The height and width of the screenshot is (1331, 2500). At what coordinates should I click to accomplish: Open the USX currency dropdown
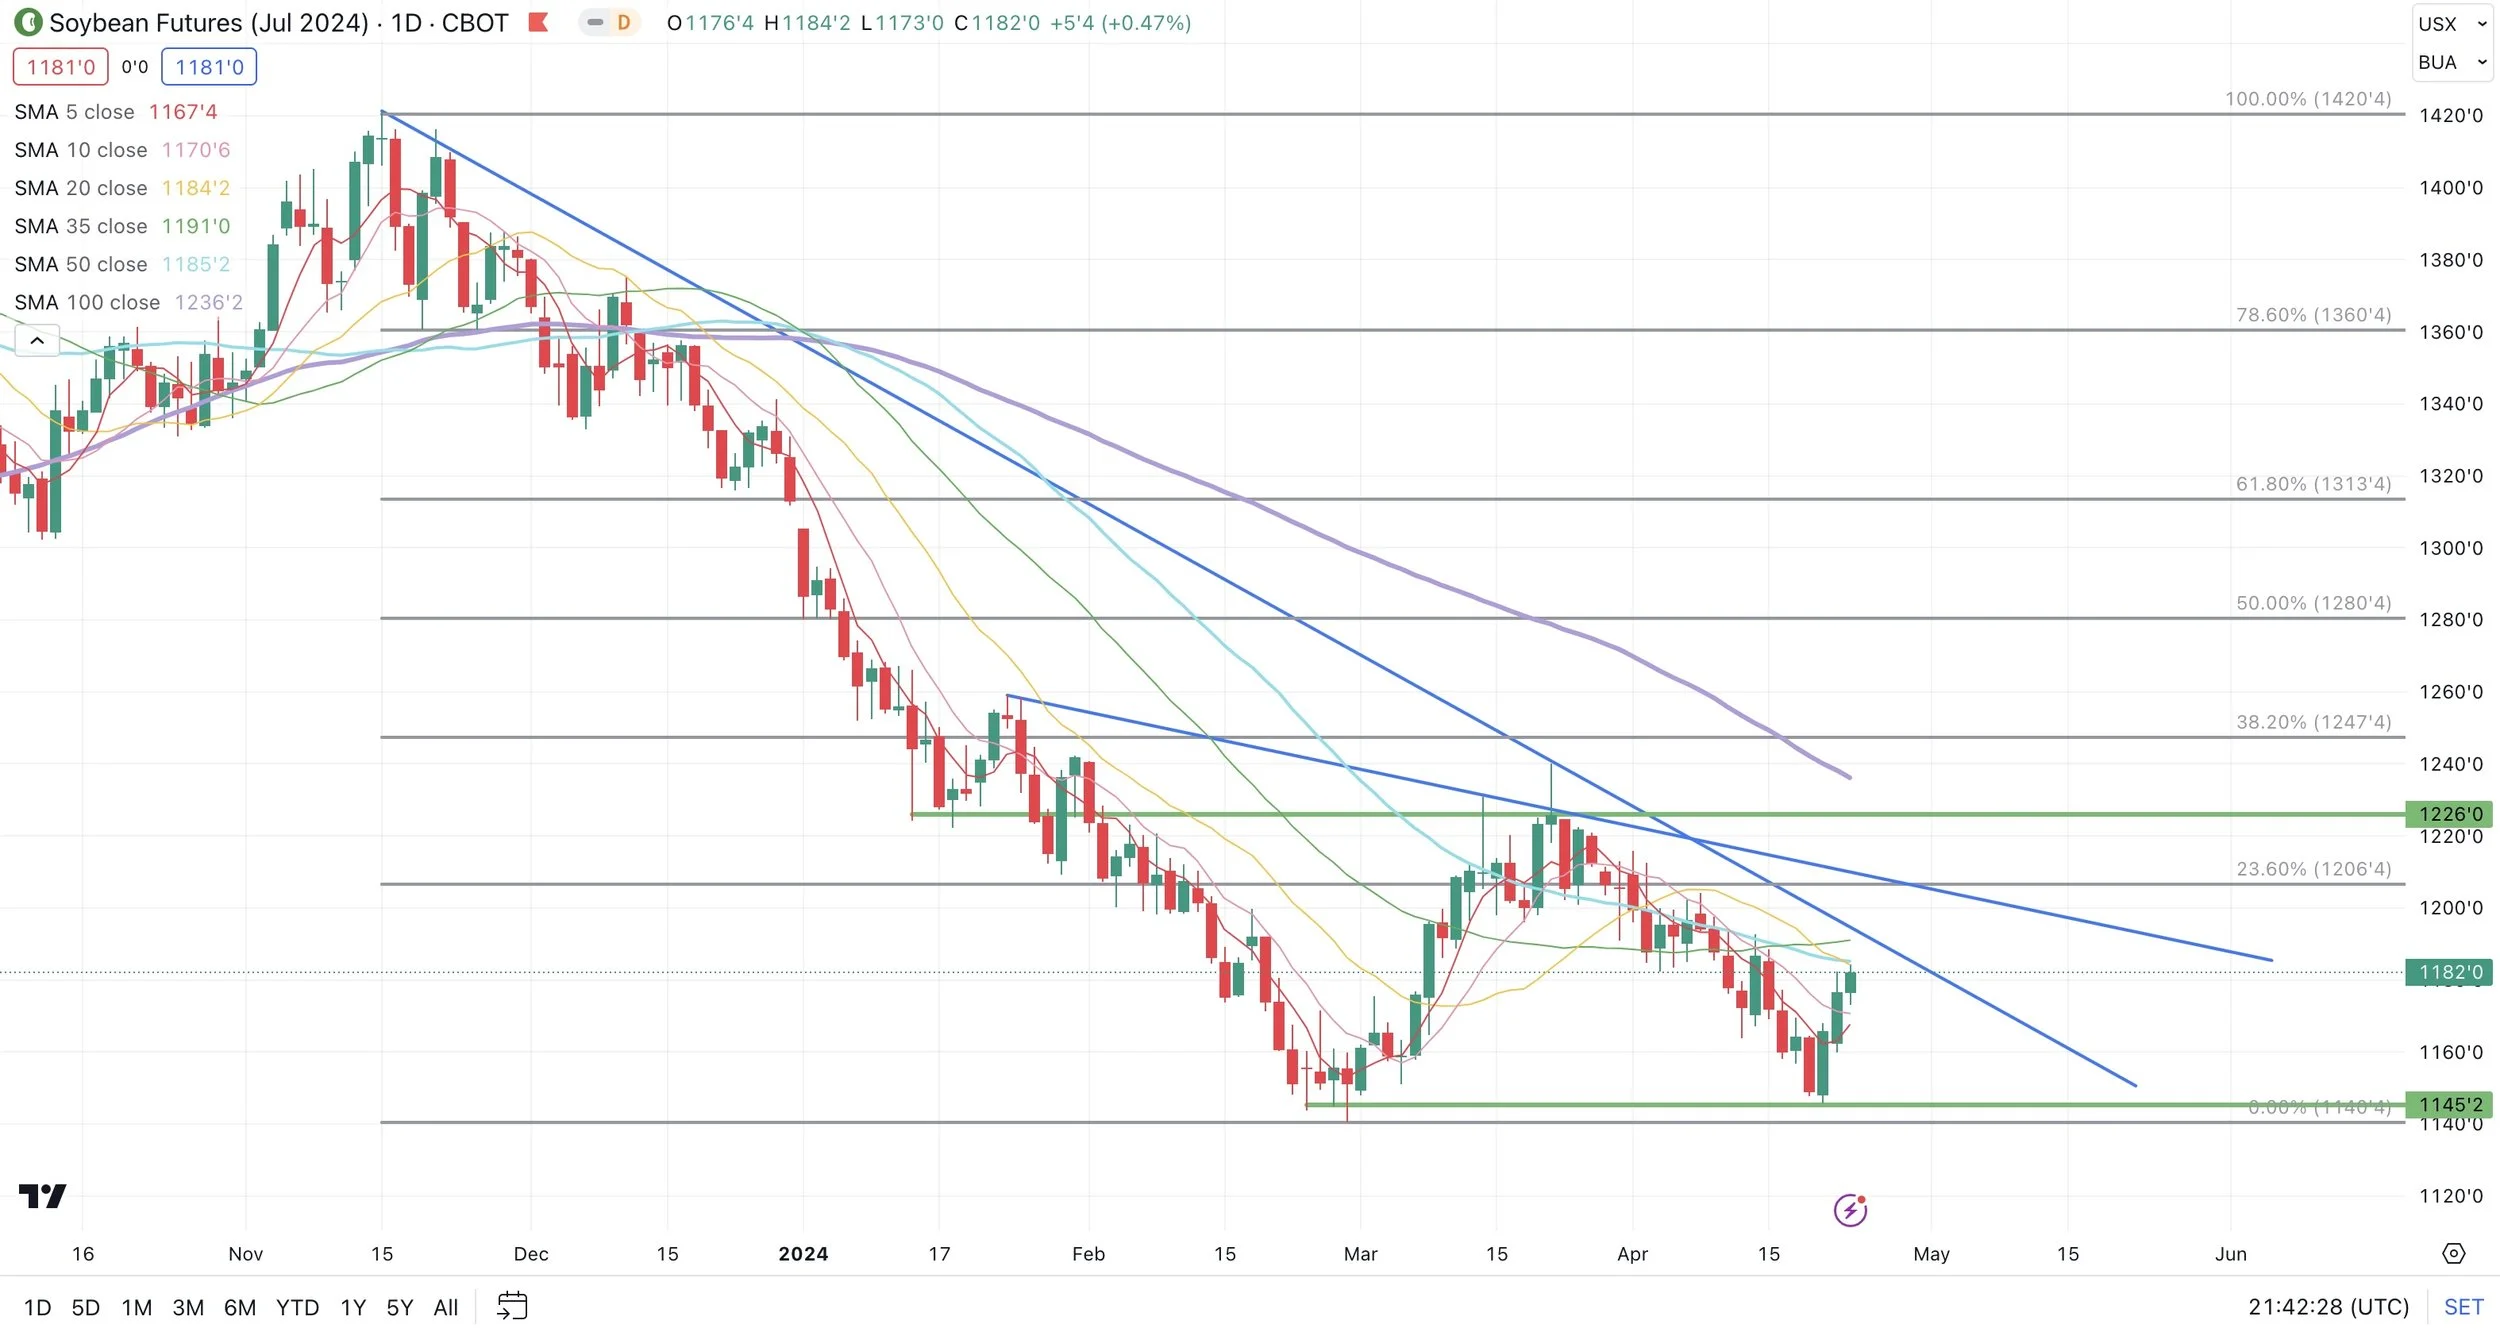pos(2451,24)
